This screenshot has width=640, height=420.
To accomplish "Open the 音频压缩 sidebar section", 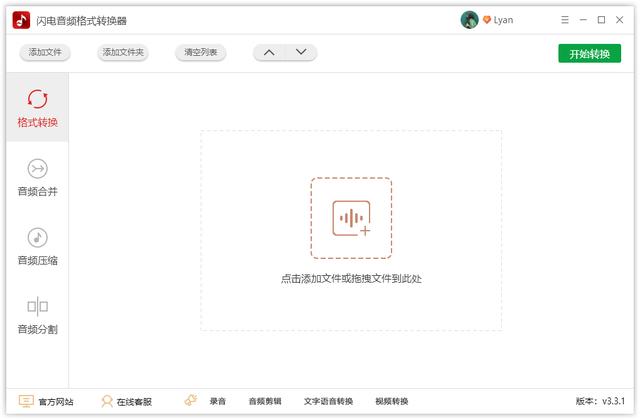I will [x=38, y=246].
